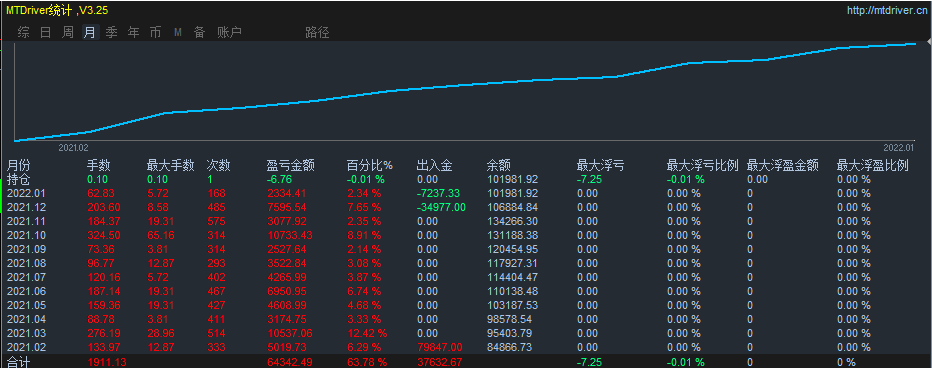Click the 最大手数 column header

171,166
